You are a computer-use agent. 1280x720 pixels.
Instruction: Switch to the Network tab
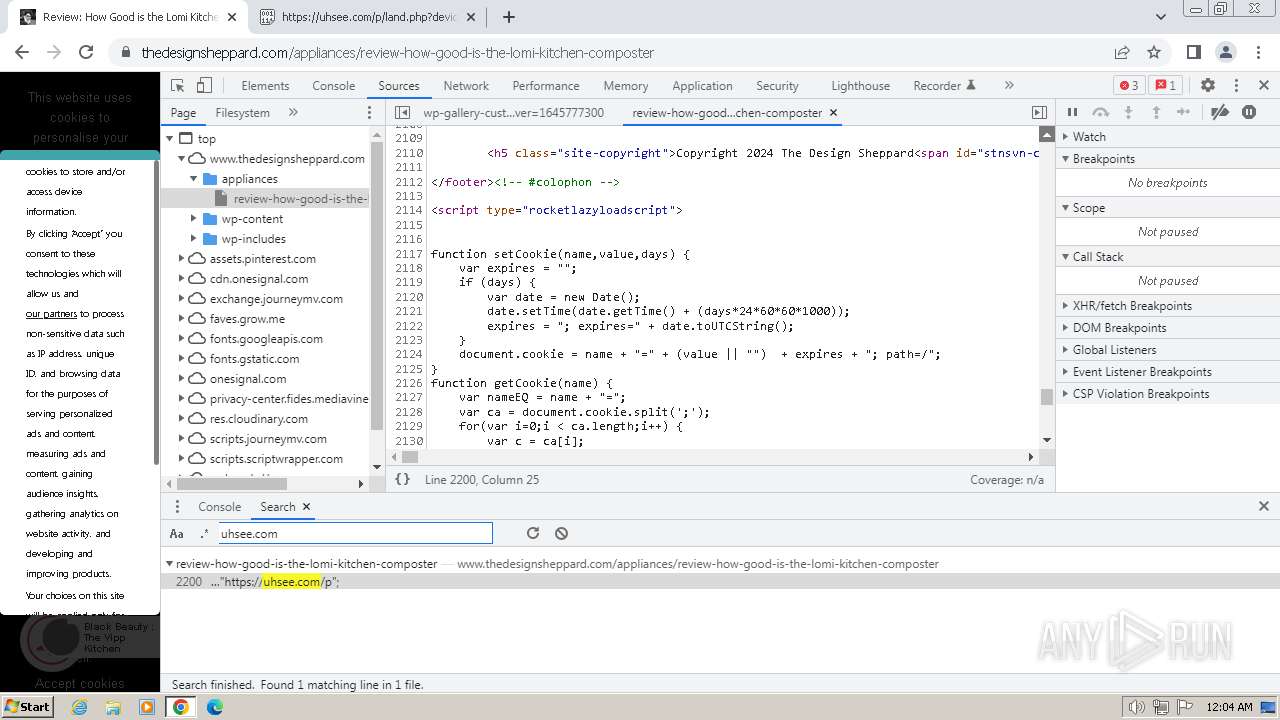click(x=466, y=86)
